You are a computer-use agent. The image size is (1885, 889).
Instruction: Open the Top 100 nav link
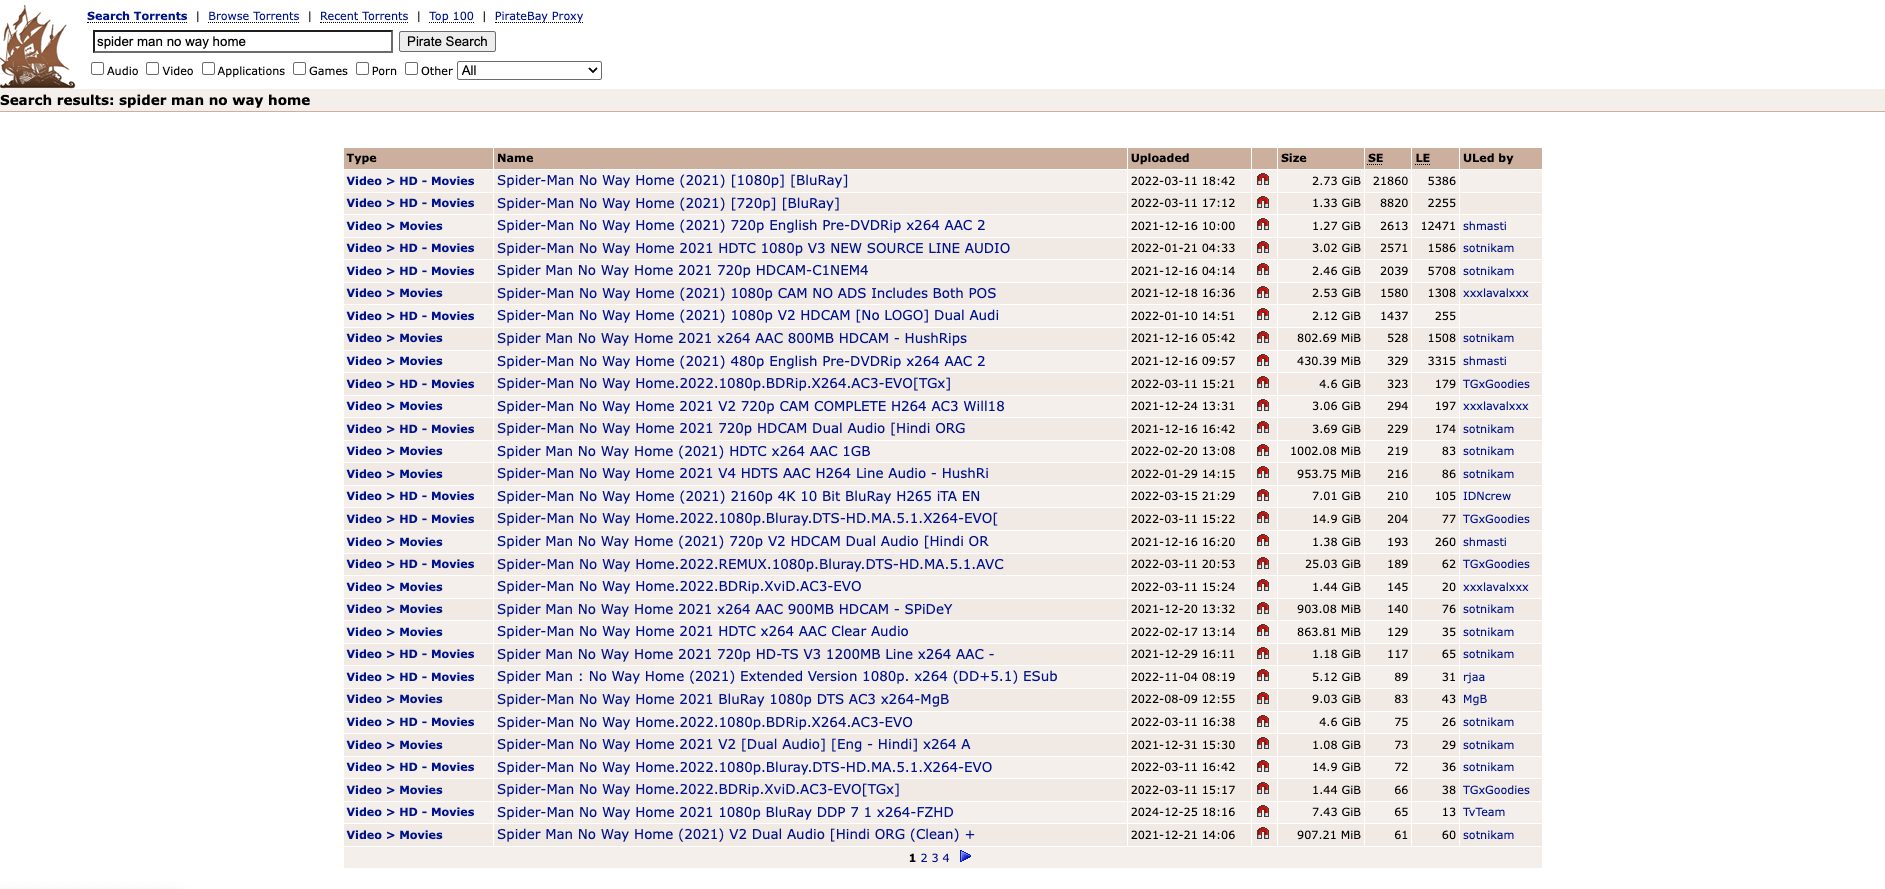tap(452, 16)
